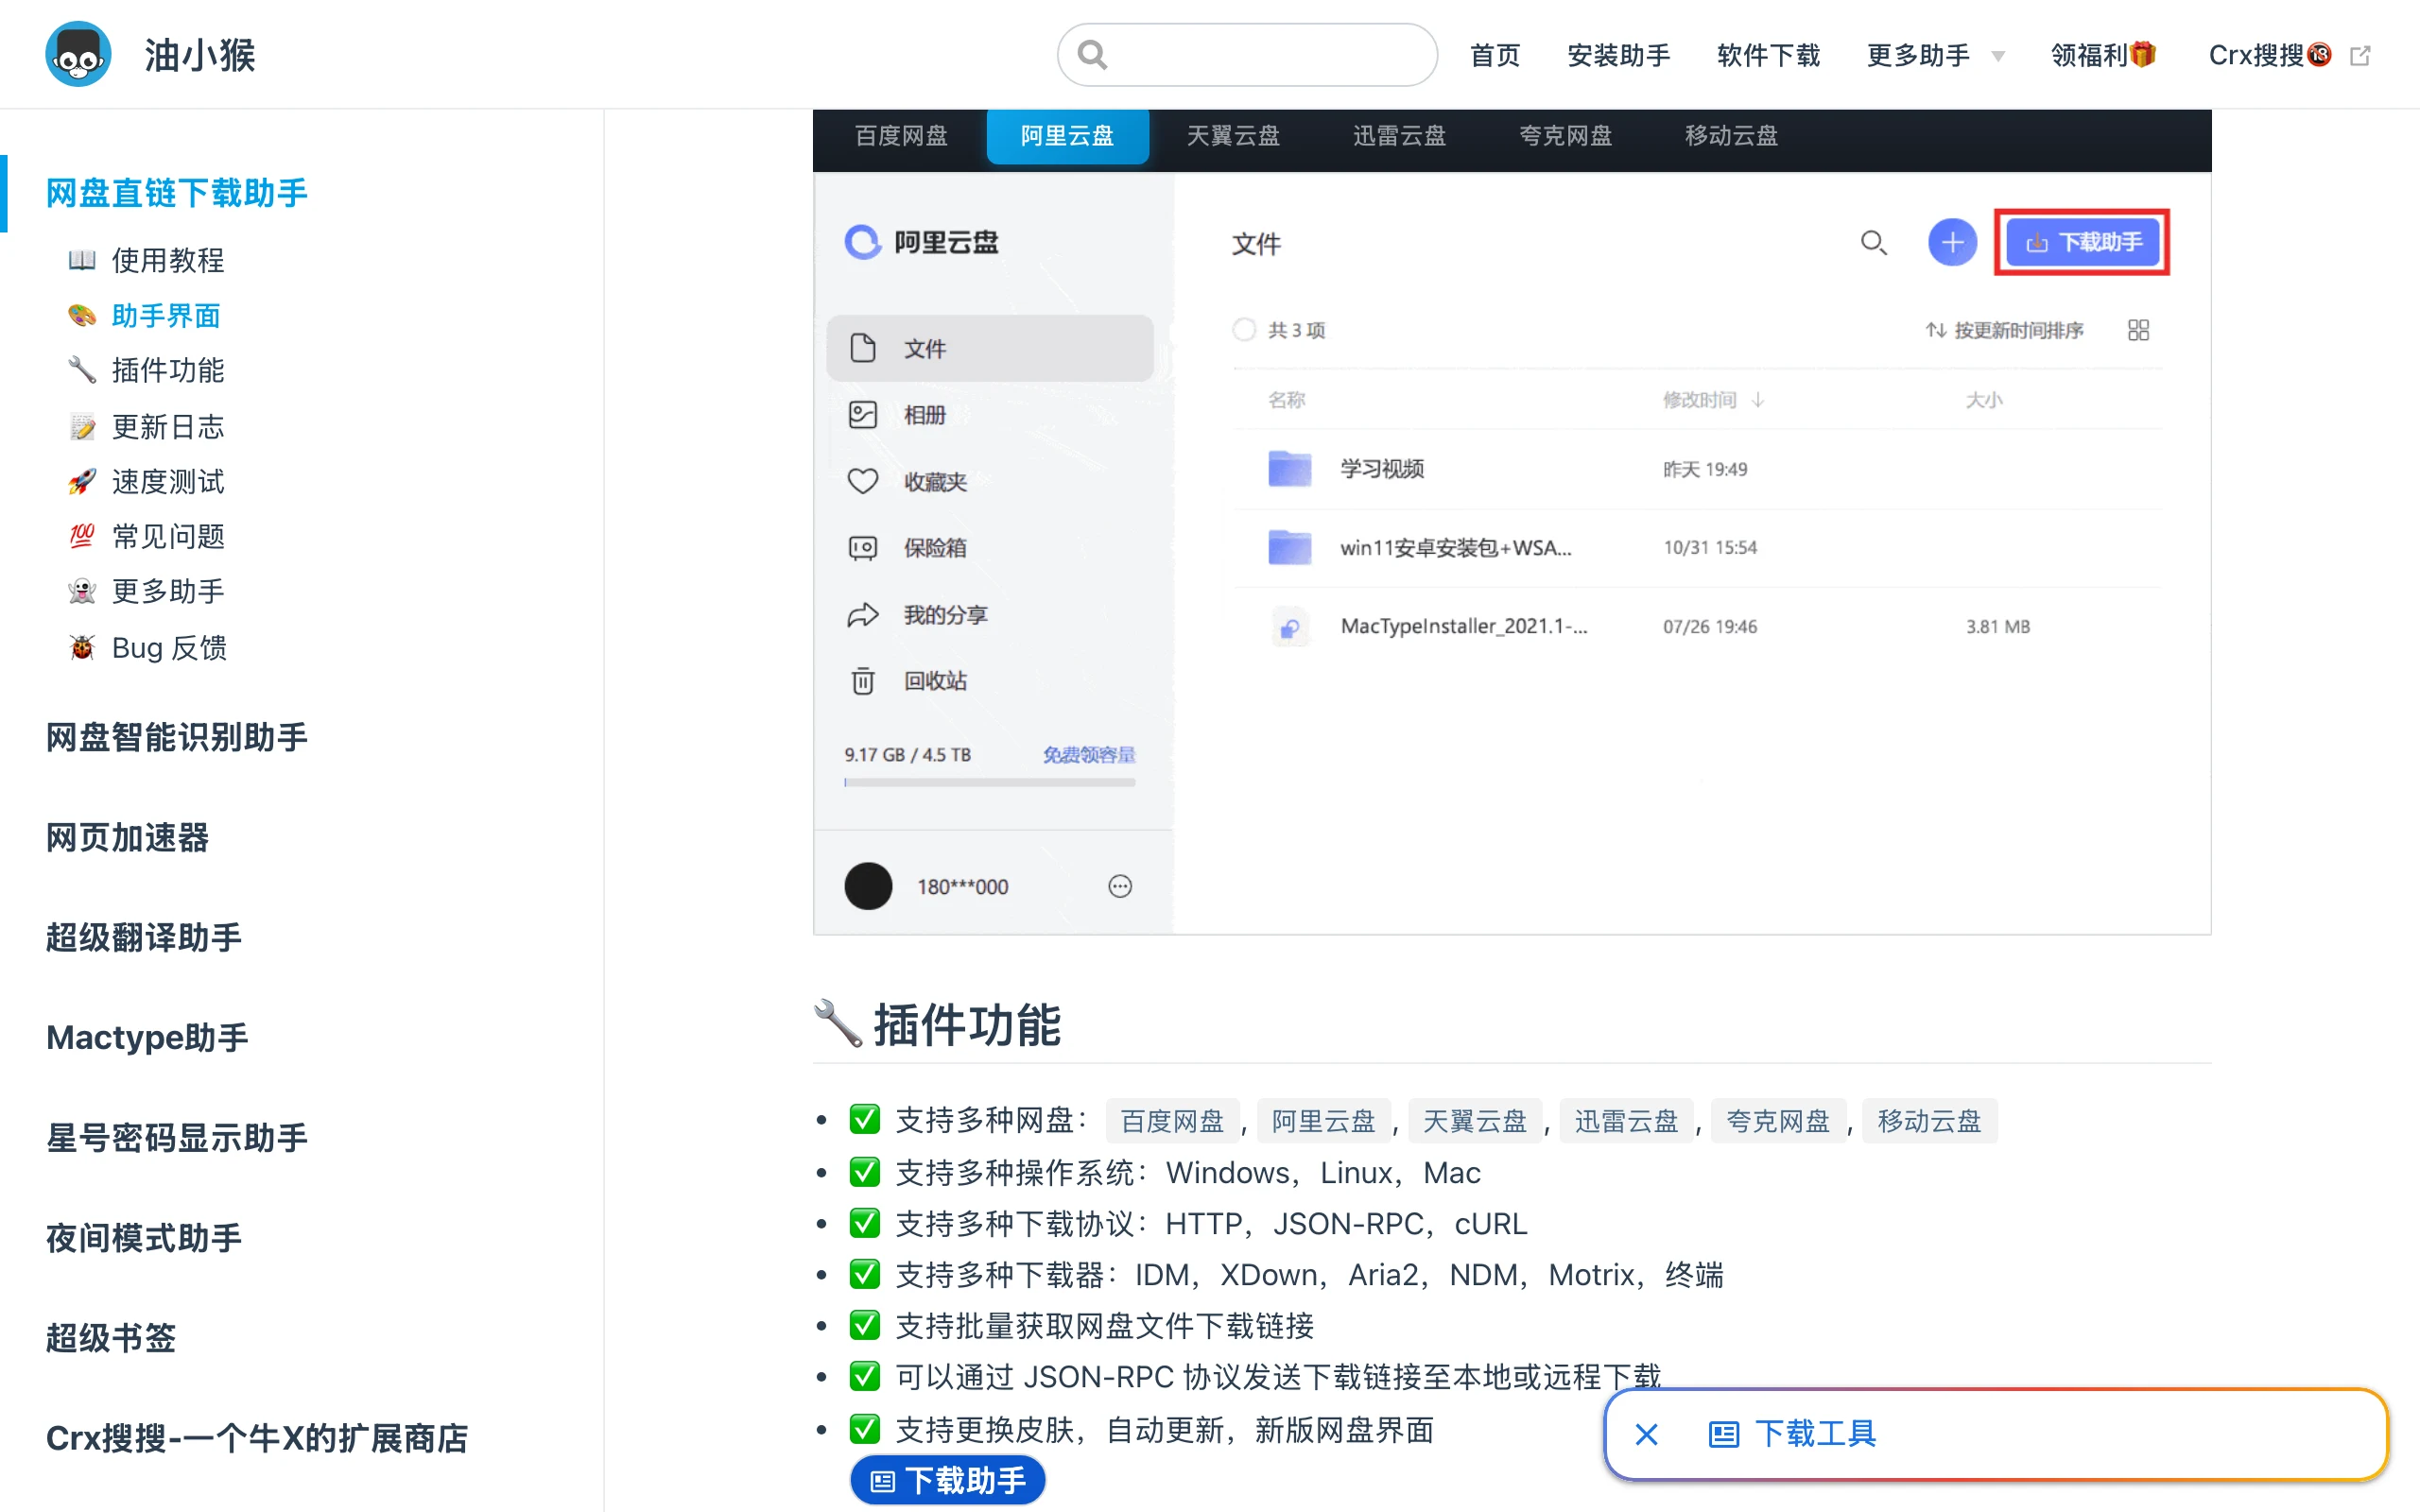Click the sort arrow next to 修改时间

click(1758, 400)
